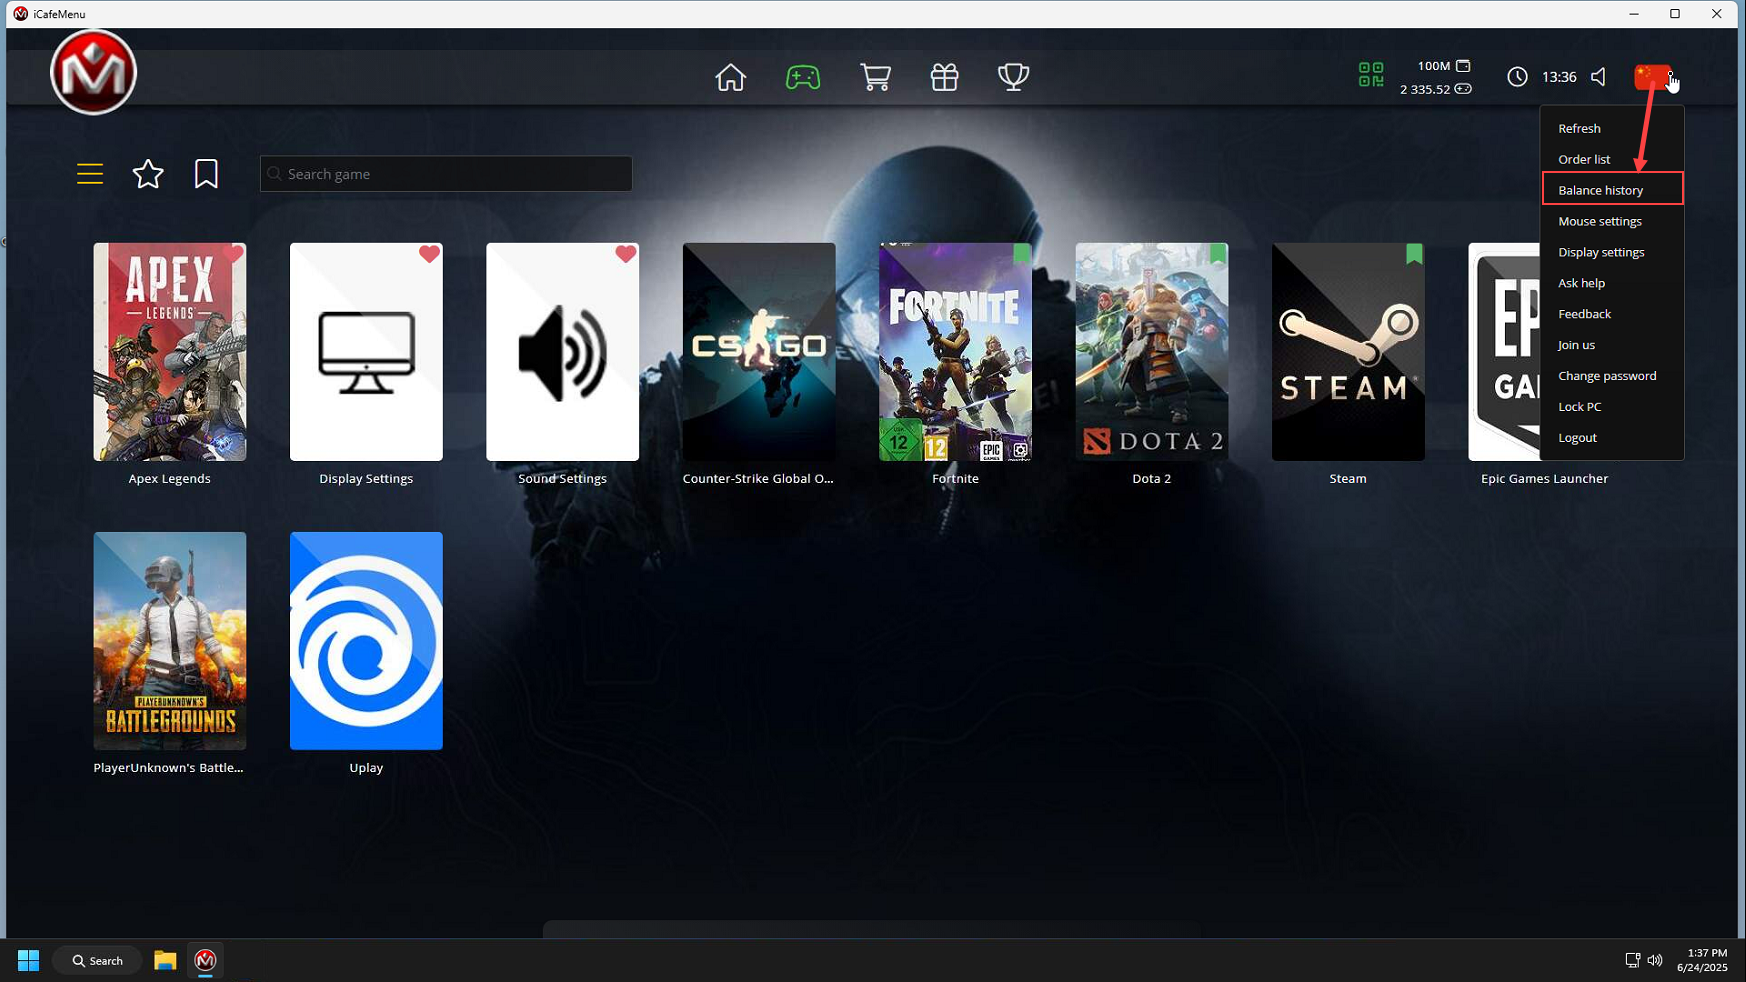Collapse the user flag dropdown menu
This screenshot has height=982, width=1746.
point(1651,77)
